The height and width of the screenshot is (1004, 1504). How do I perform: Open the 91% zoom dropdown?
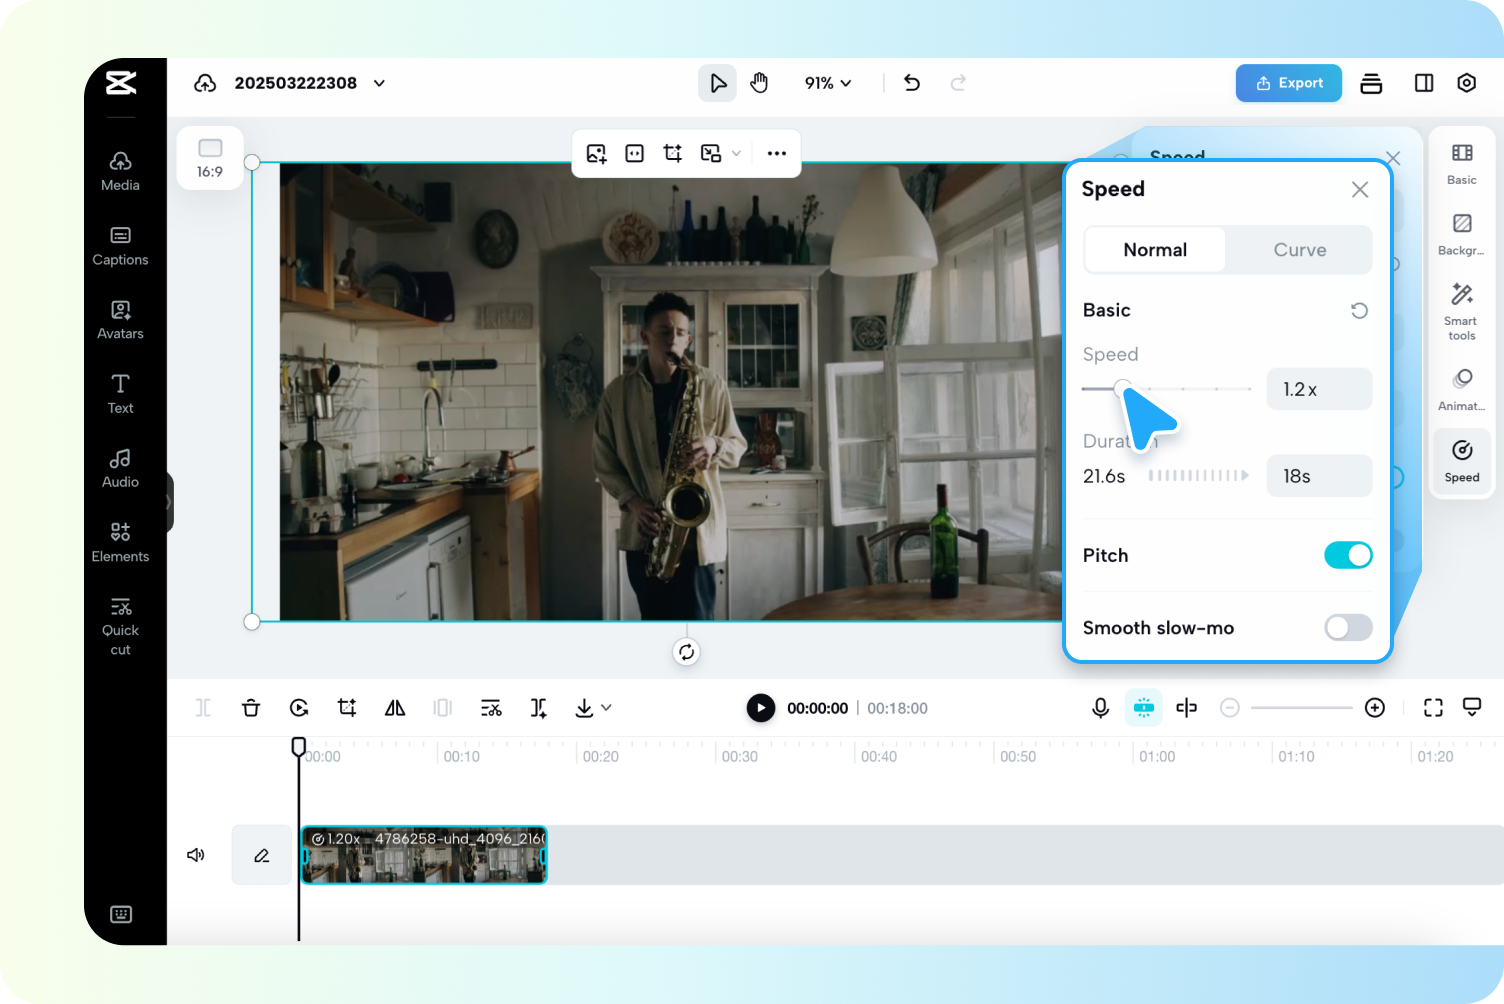click(x=828, y=83)
